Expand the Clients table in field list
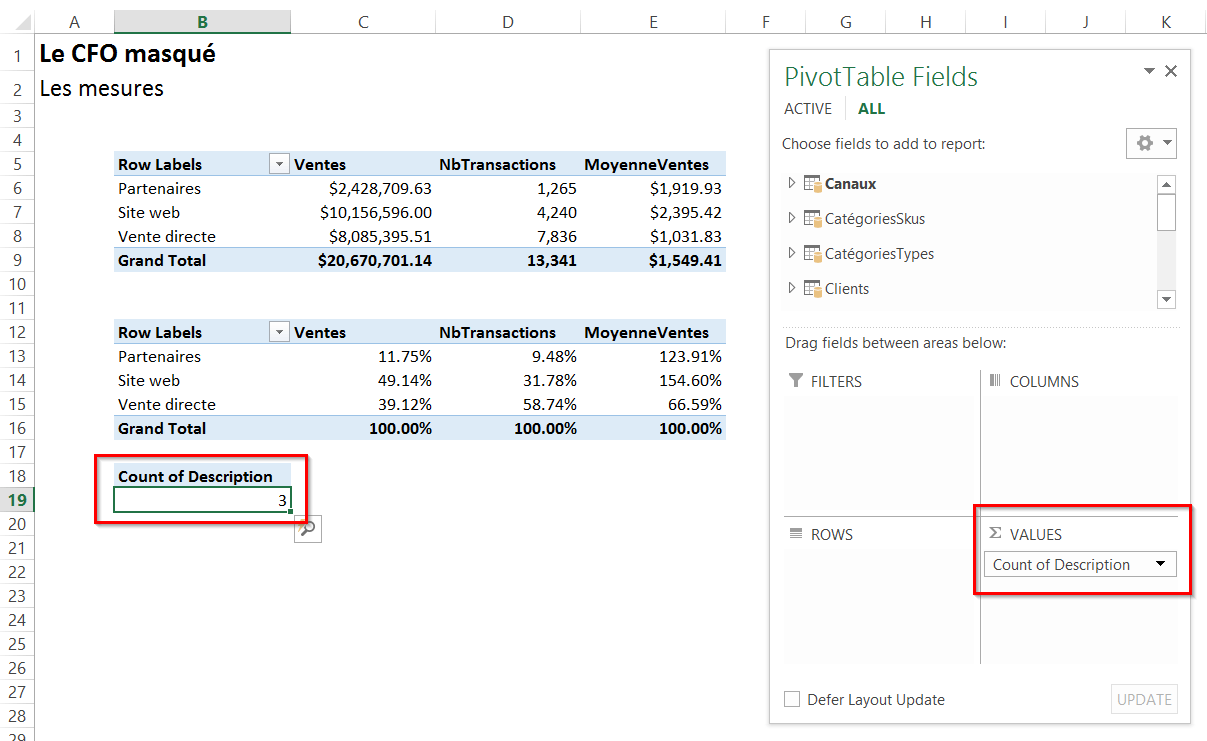 coord(792,289)
